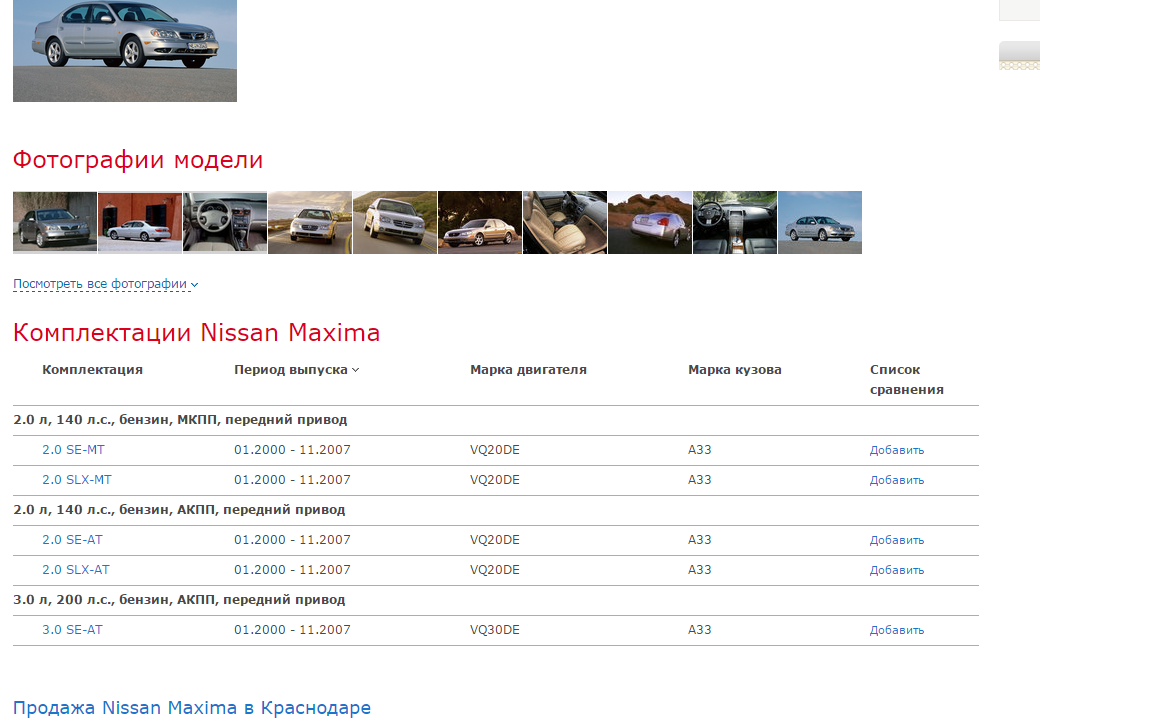Open black leather dashboard interior thumbnail
Image resolution: width=1152 pixels, height=727 pixels.
pos(735,223)
